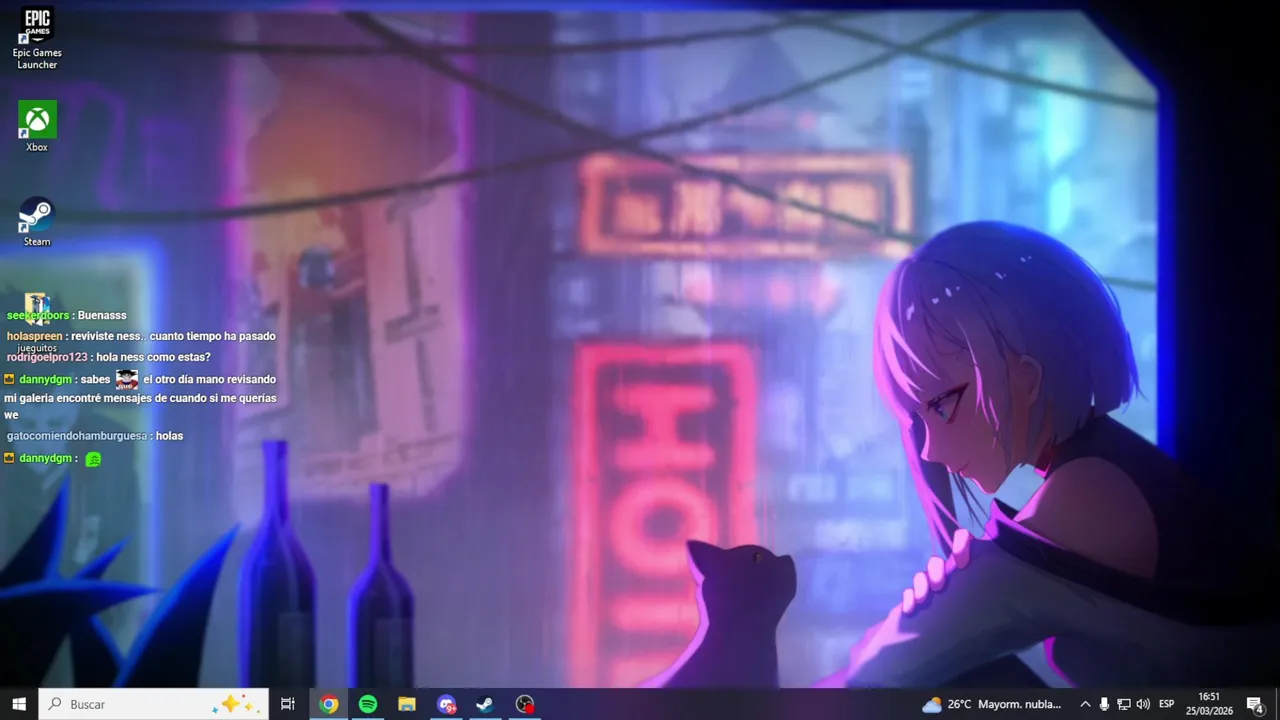Switch the ESP input language indicator
Image resolution: width=1280 pixels, height=720 pixels.
click(x=1166, y=704)
